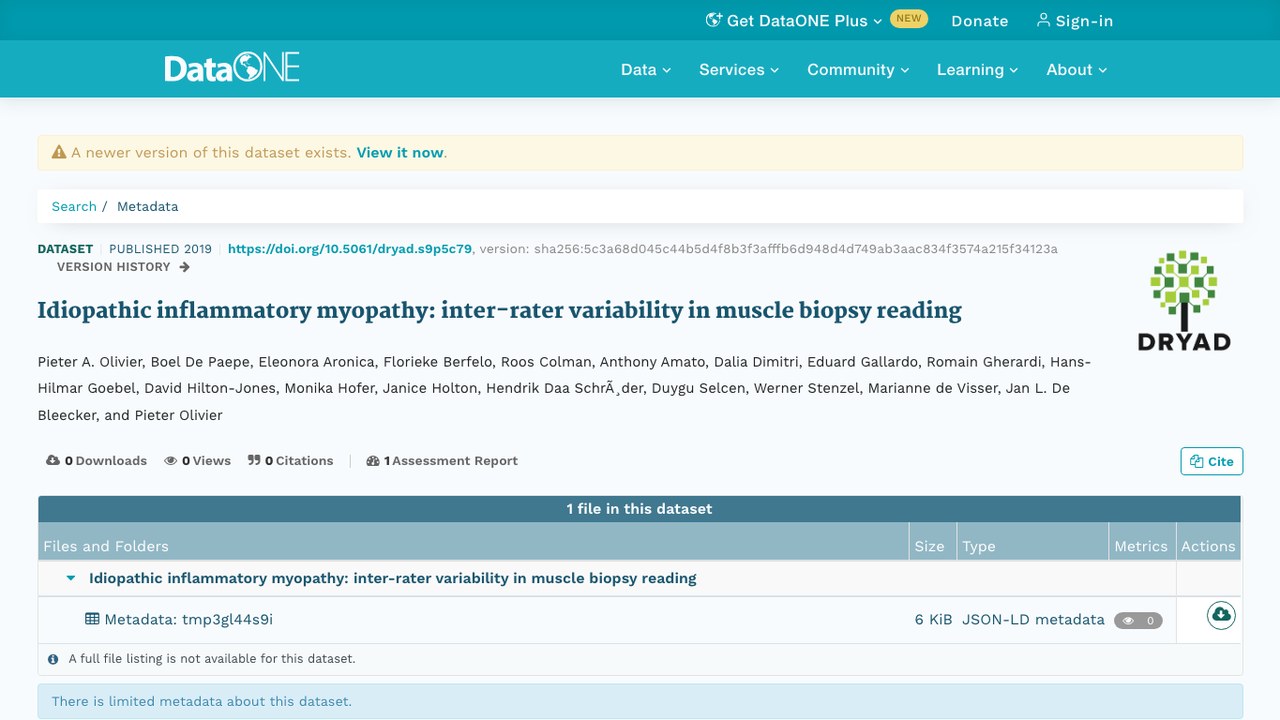Click the gauge icon beside Assessment Report
The width and height of the screenshot is (1280, 720).
[373, 461]
